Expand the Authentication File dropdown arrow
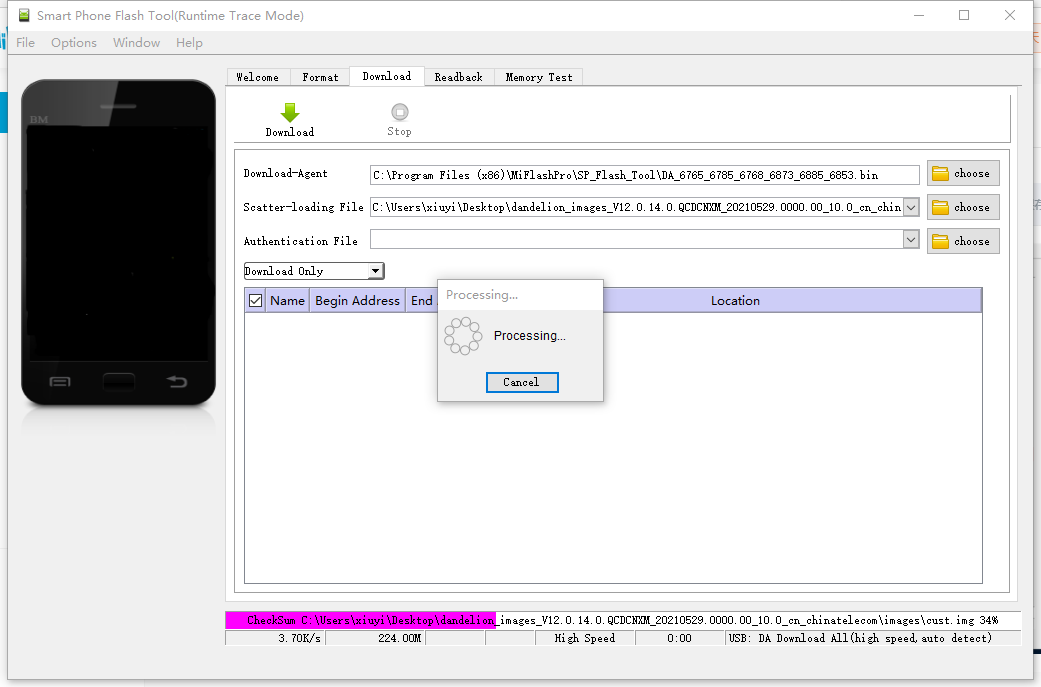1041x687 pixels. point(911,239)
